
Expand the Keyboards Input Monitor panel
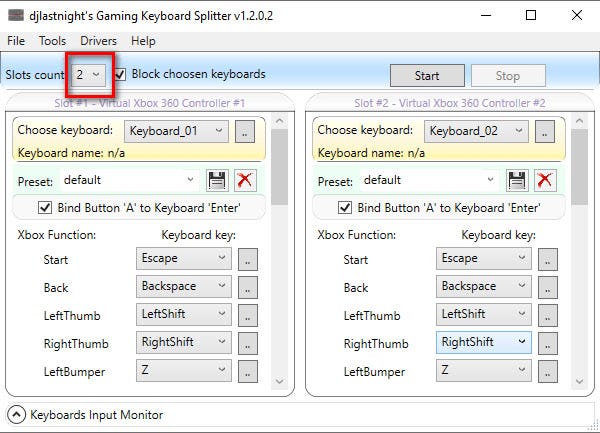tap(16, 415)
